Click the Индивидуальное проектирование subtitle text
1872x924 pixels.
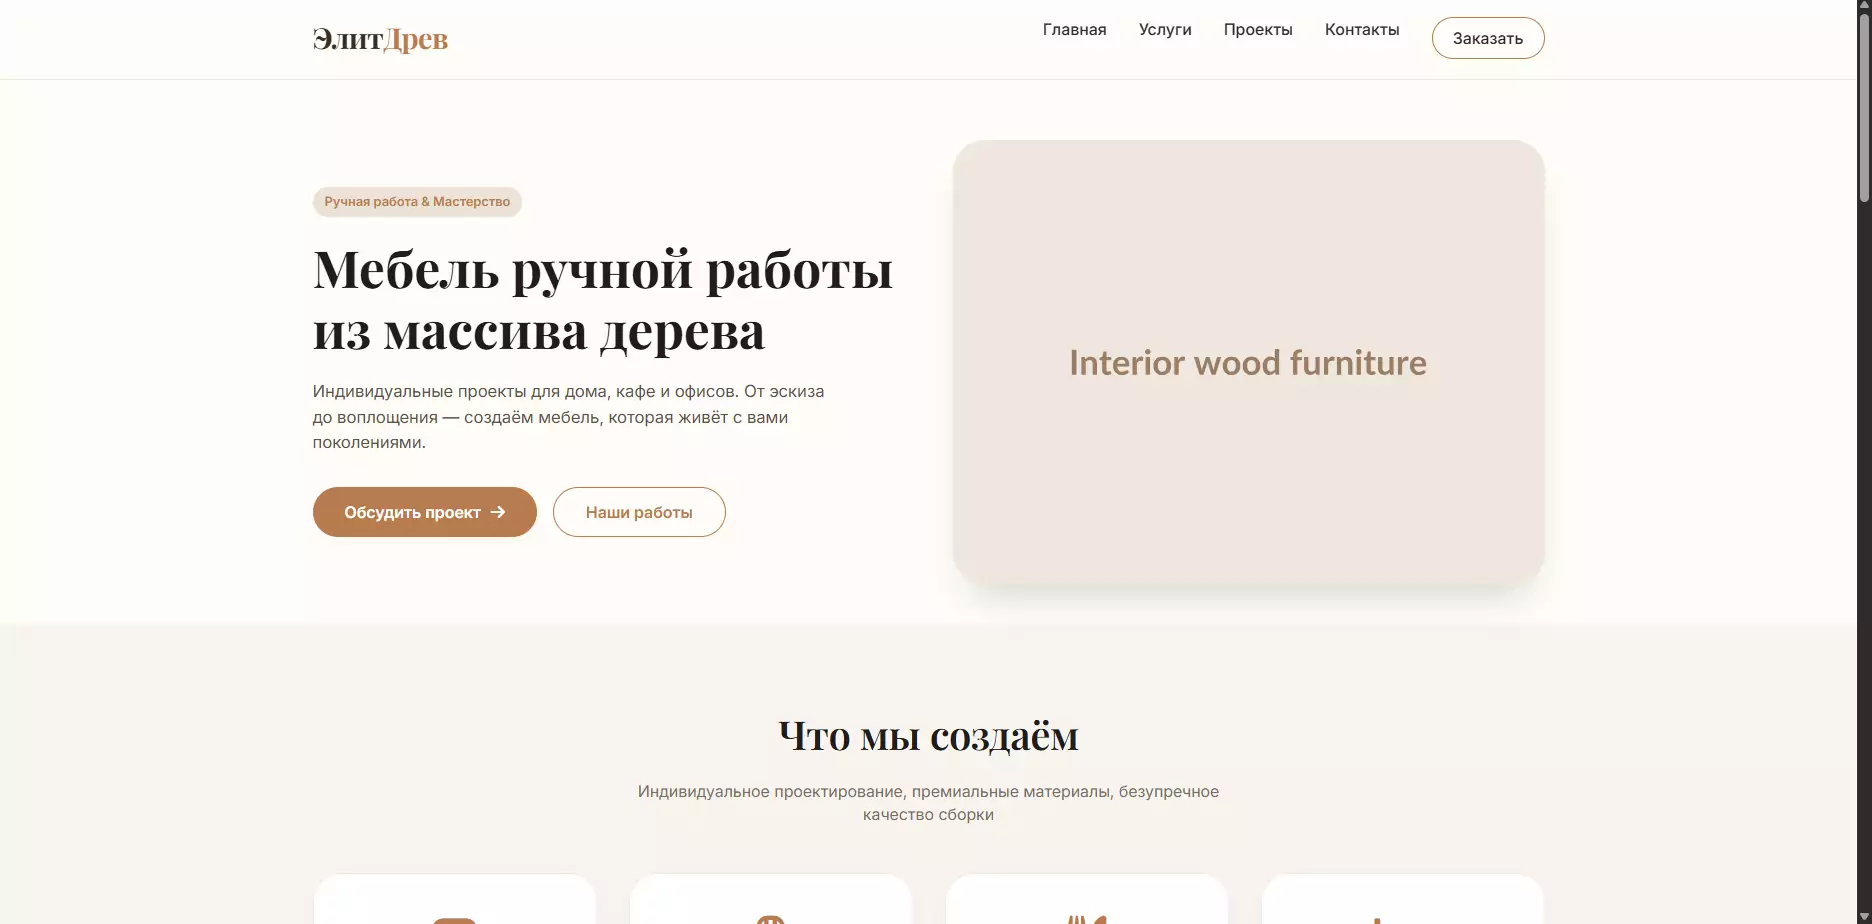coord(928,803)
